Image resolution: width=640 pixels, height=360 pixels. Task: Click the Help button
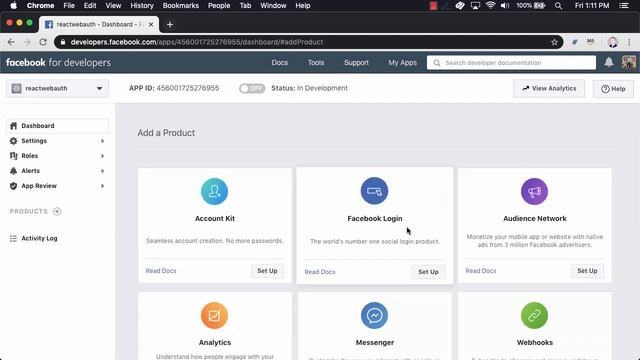click(613, 89)
